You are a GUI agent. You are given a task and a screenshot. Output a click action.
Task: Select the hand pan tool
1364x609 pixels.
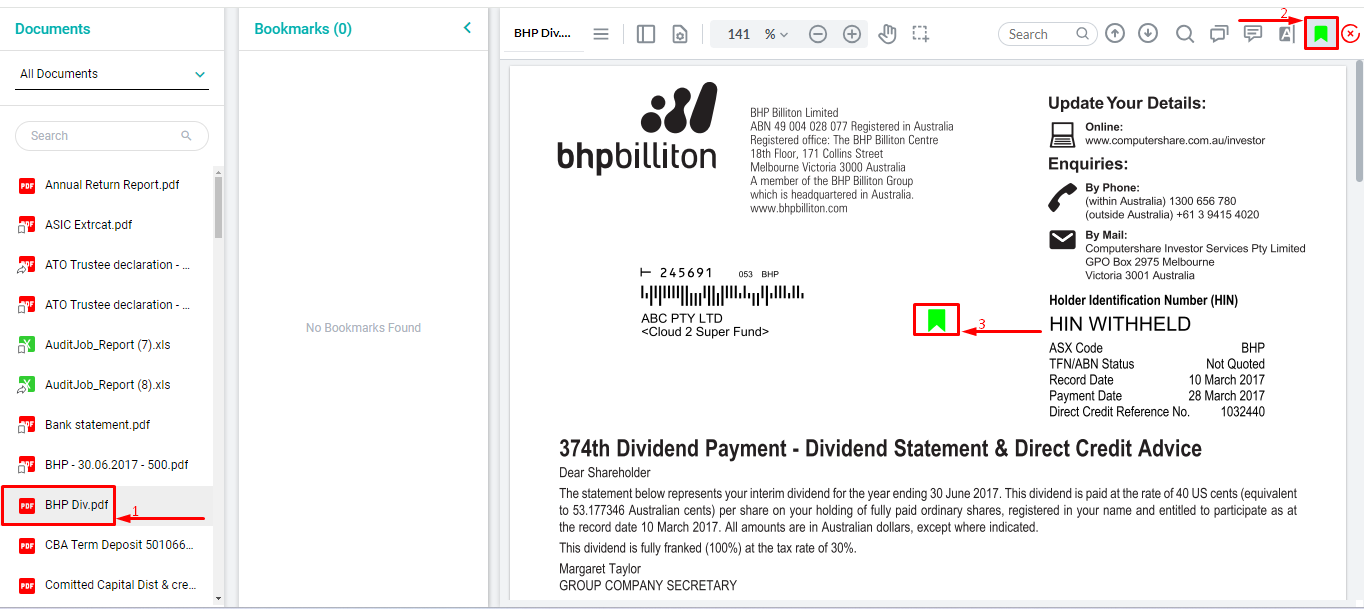point(887,34)
